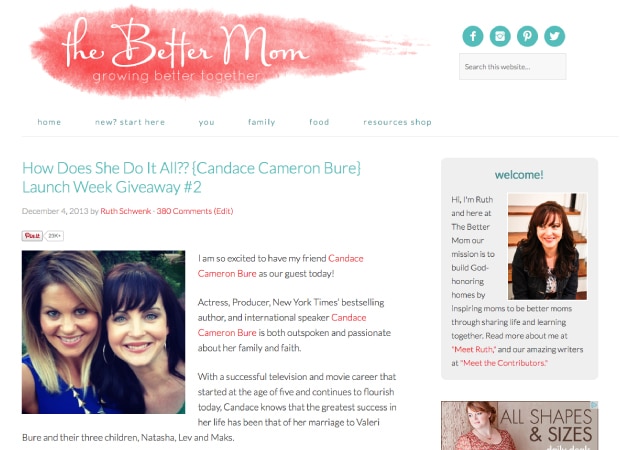This screenshot has width=620, height=450.
Task: Open the How Does She Do It All post title
Action: click(191, 178)
